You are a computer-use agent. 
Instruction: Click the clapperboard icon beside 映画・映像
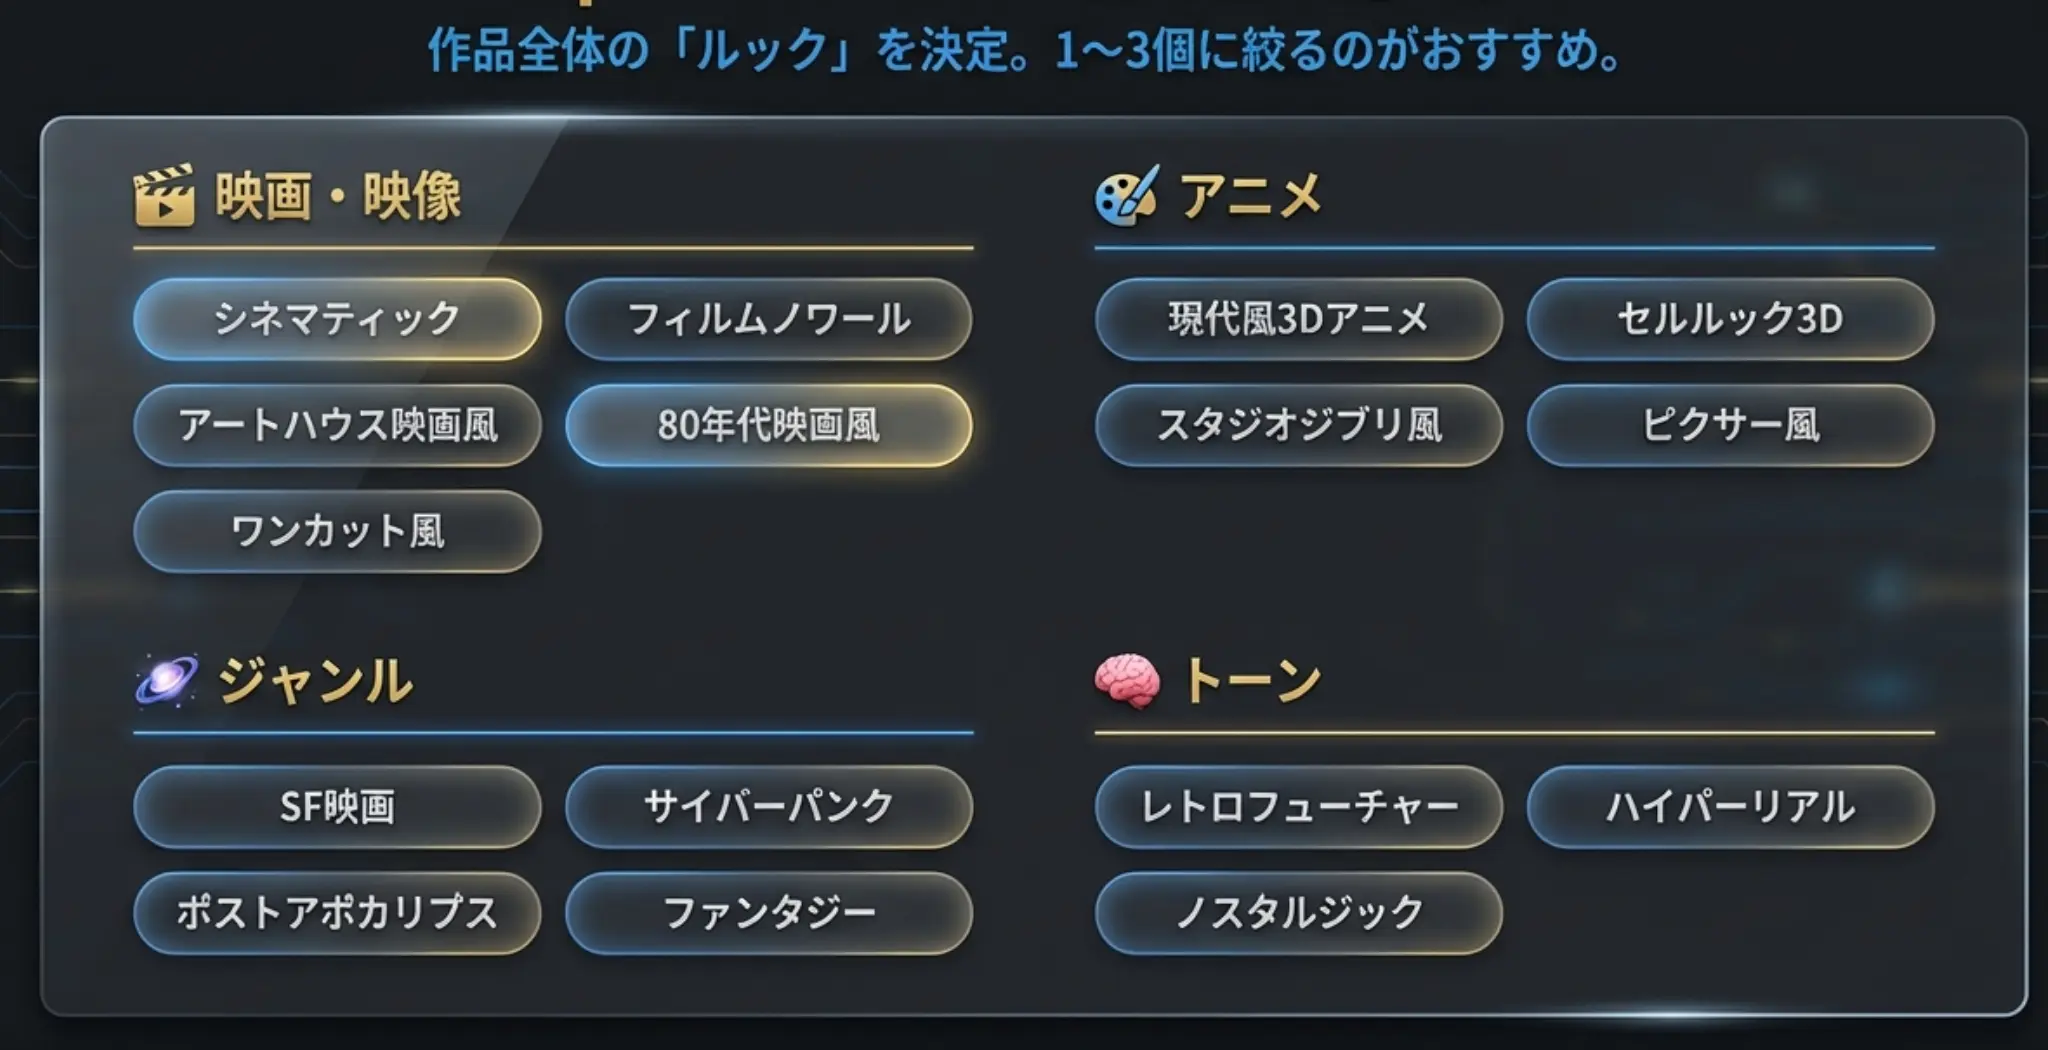pos(164,196)
